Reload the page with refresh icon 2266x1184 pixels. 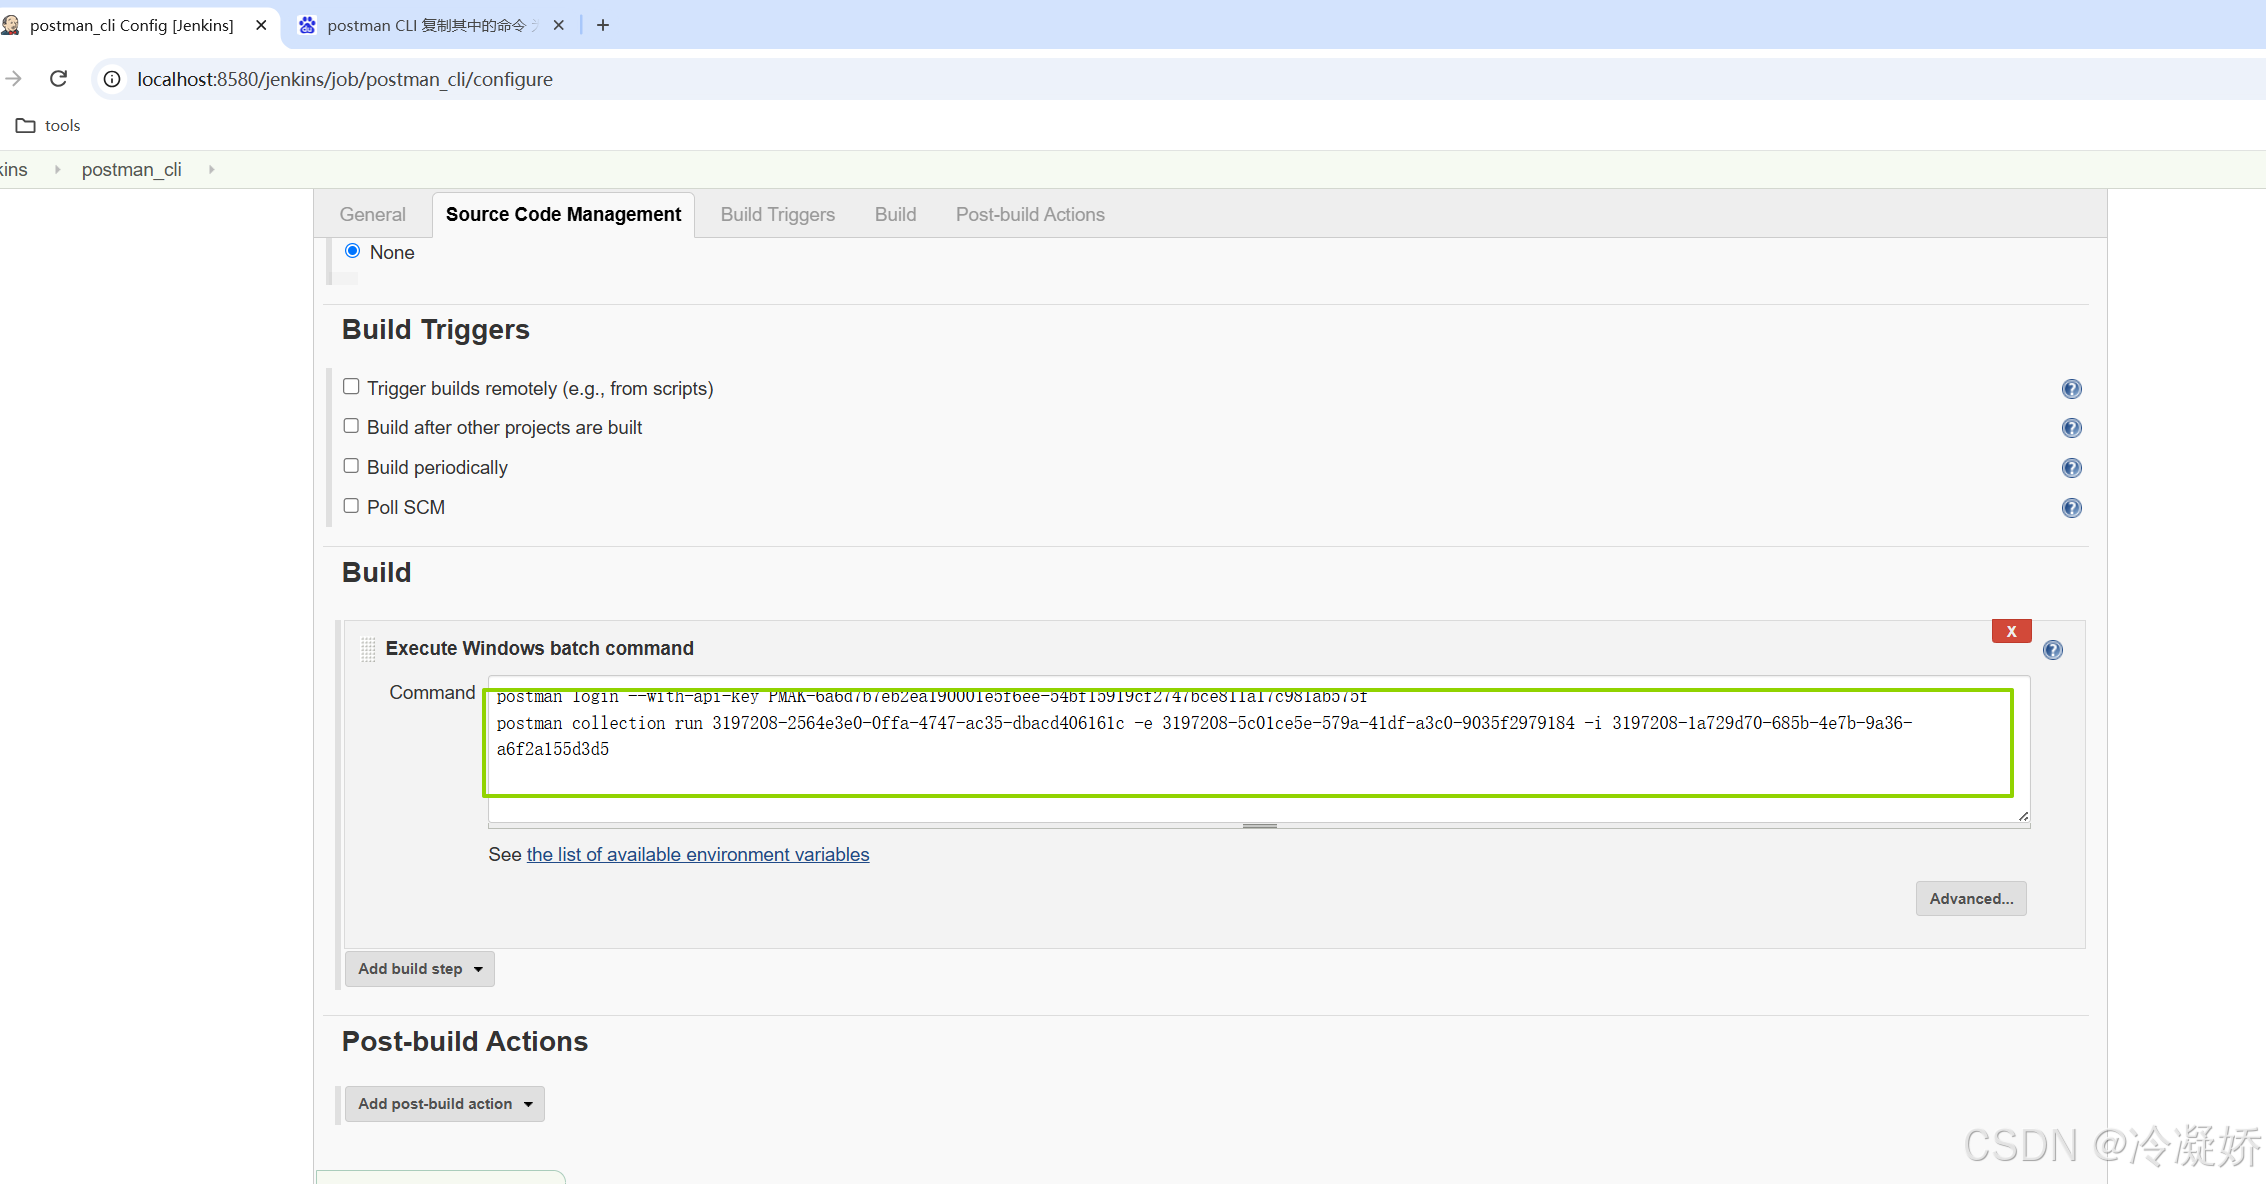tap(59, 78)
